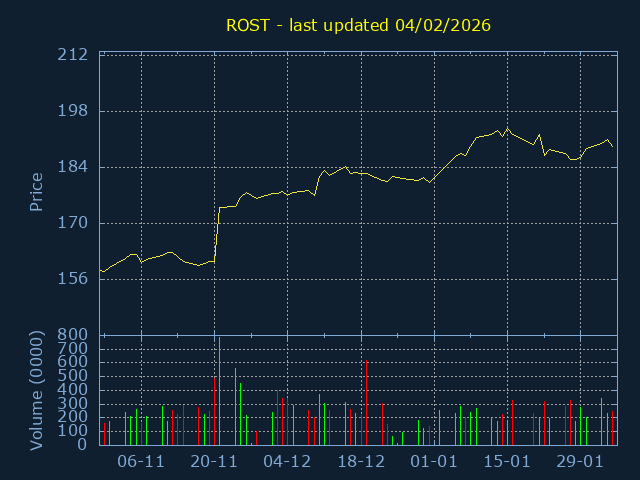Click the date label 01-01
Image resolution: width=640 pixels, height=480 pixels.
(434, 462)
